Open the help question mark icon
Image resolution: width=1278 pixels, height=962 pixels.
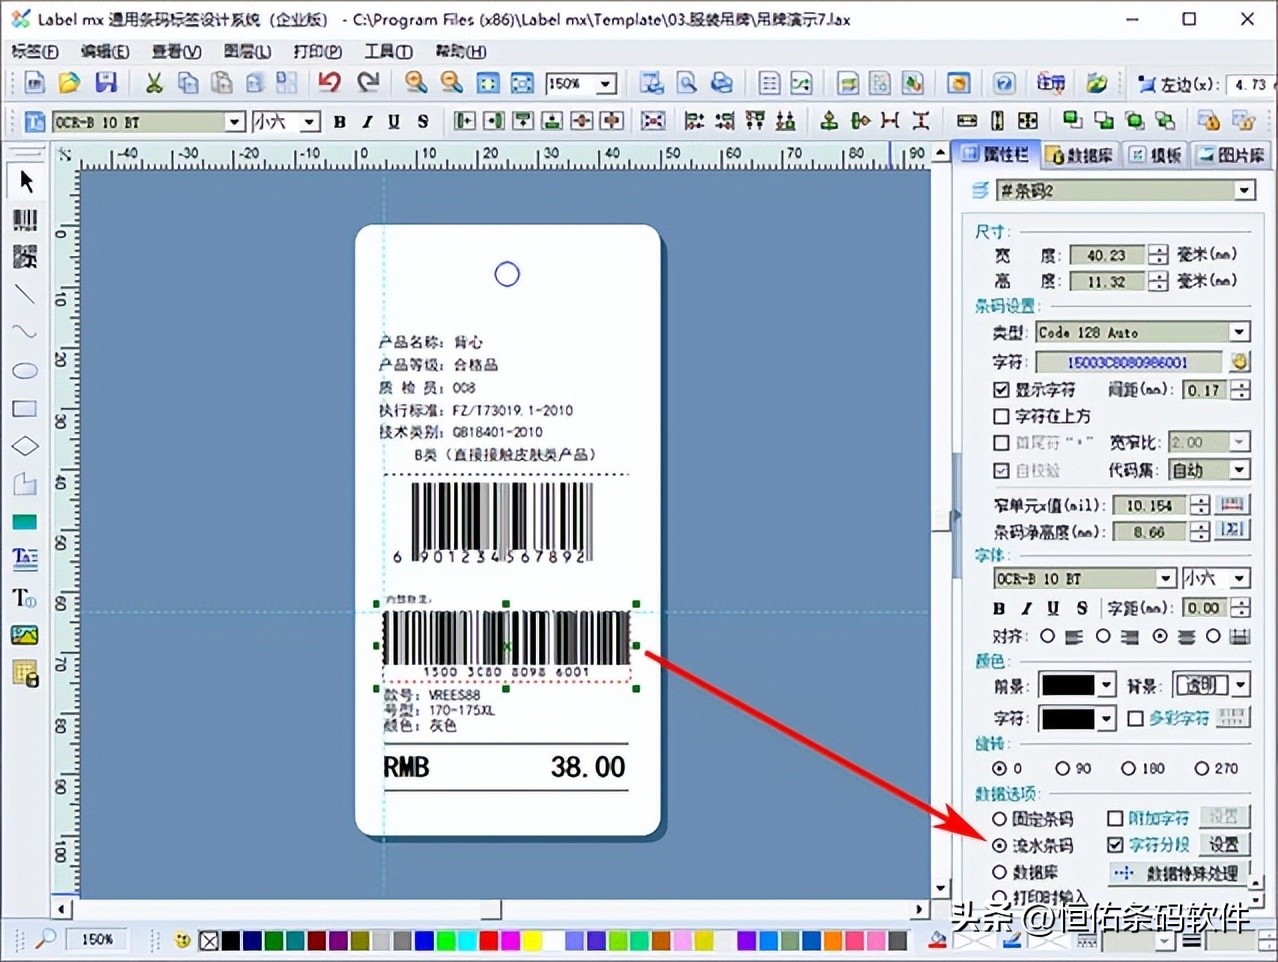point(1004,83)
